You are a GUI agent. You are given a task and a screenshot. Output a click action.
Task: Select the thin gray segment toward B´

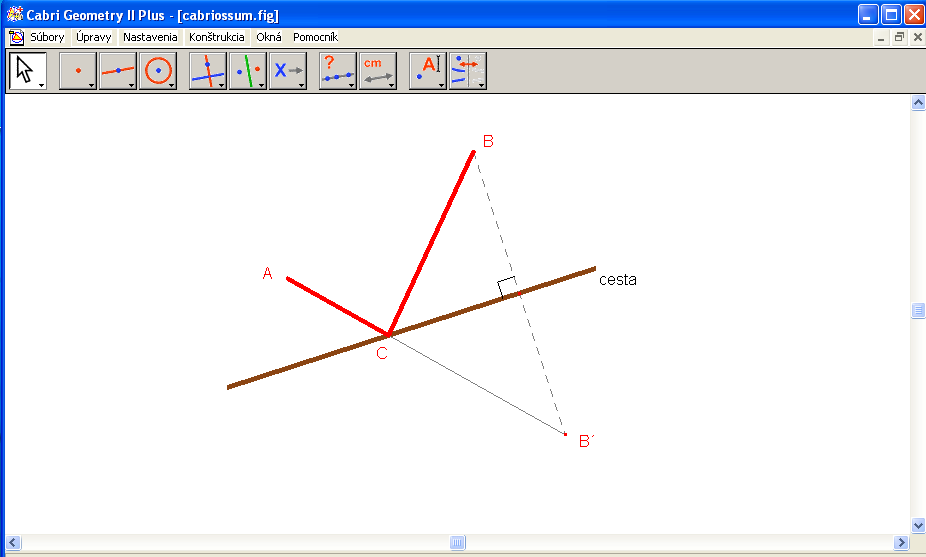477,385
